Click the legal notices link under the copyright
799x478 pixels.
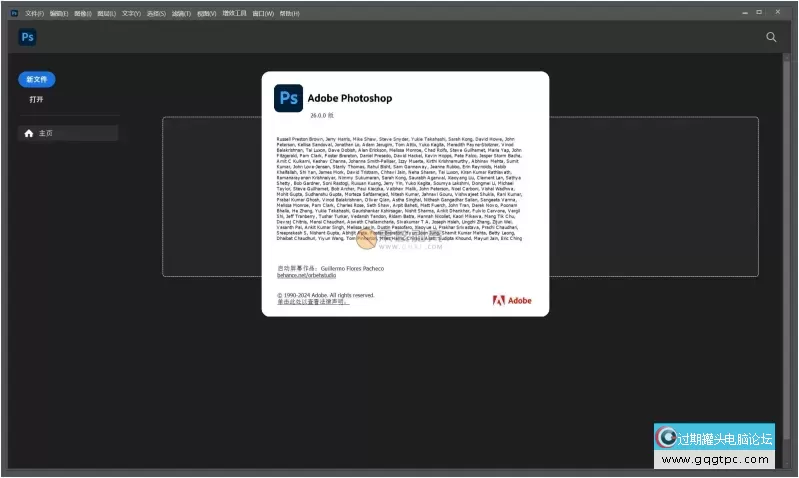311,302
